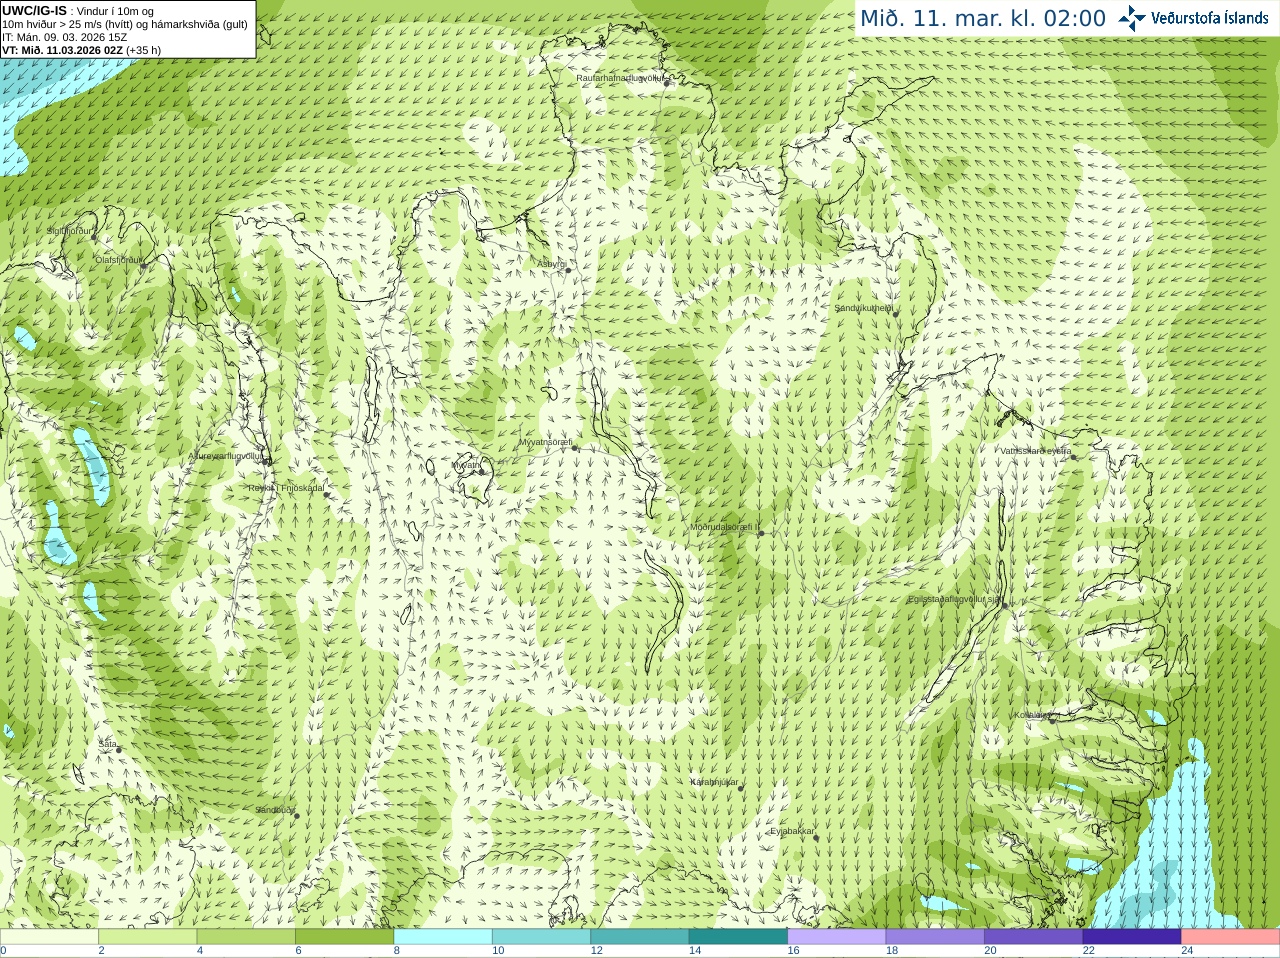Select the 4–6 m/s green legend swatch
The image size is (1280, 958).
(246, 937)
